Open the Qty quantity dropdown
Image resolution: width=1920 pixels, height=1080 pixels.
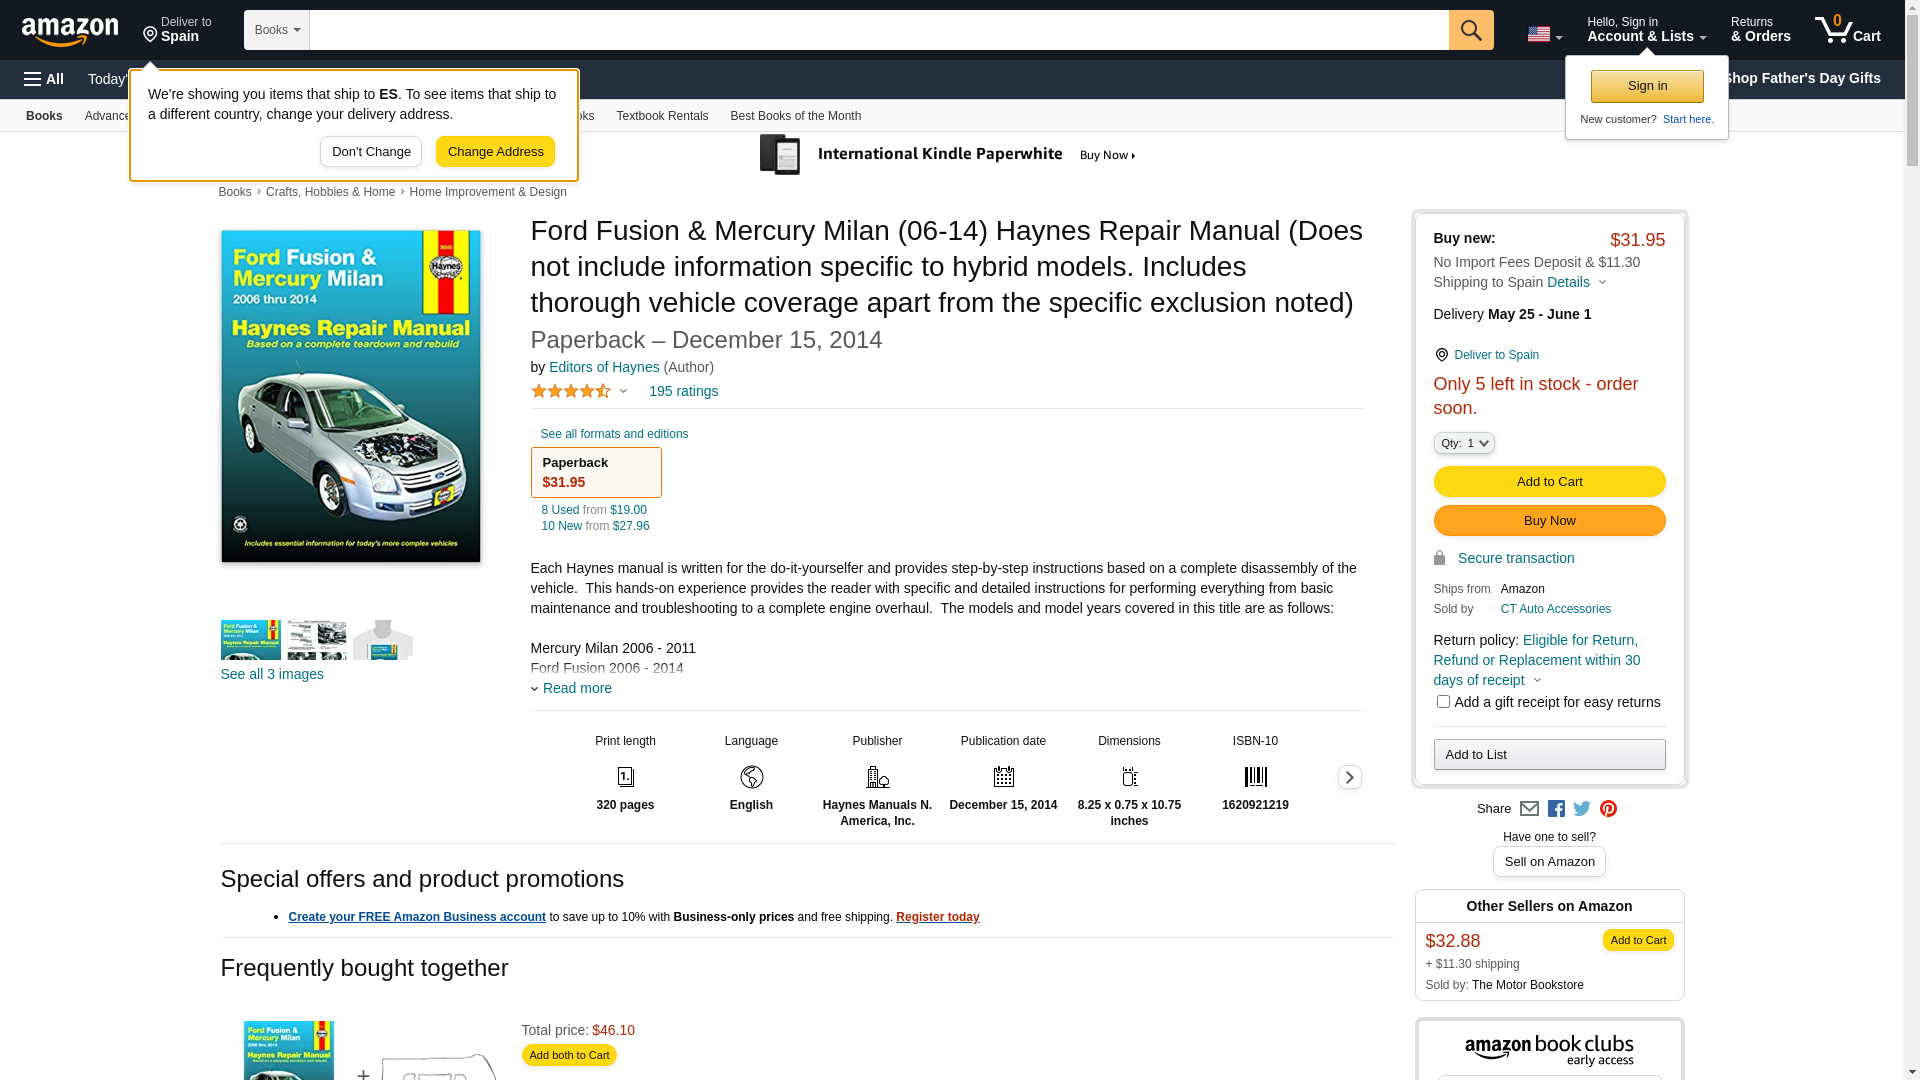point(1464,443)
